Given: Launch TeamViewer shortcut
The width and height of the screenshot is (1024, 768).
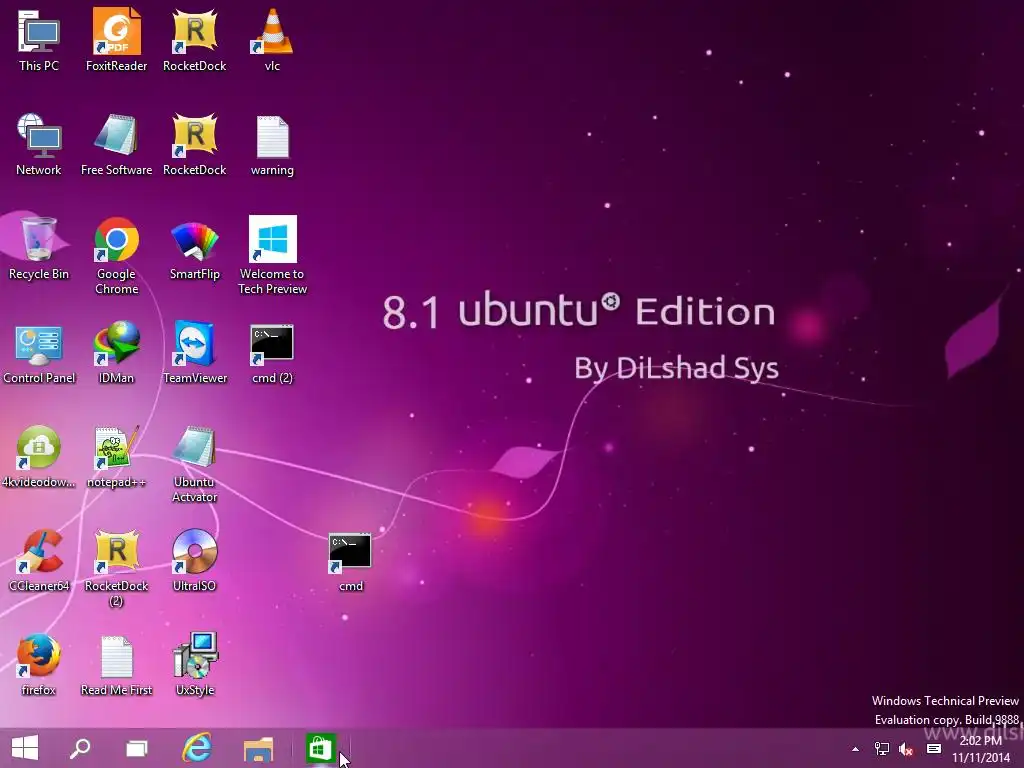Looking at the screenshot, I should (195, 354).
